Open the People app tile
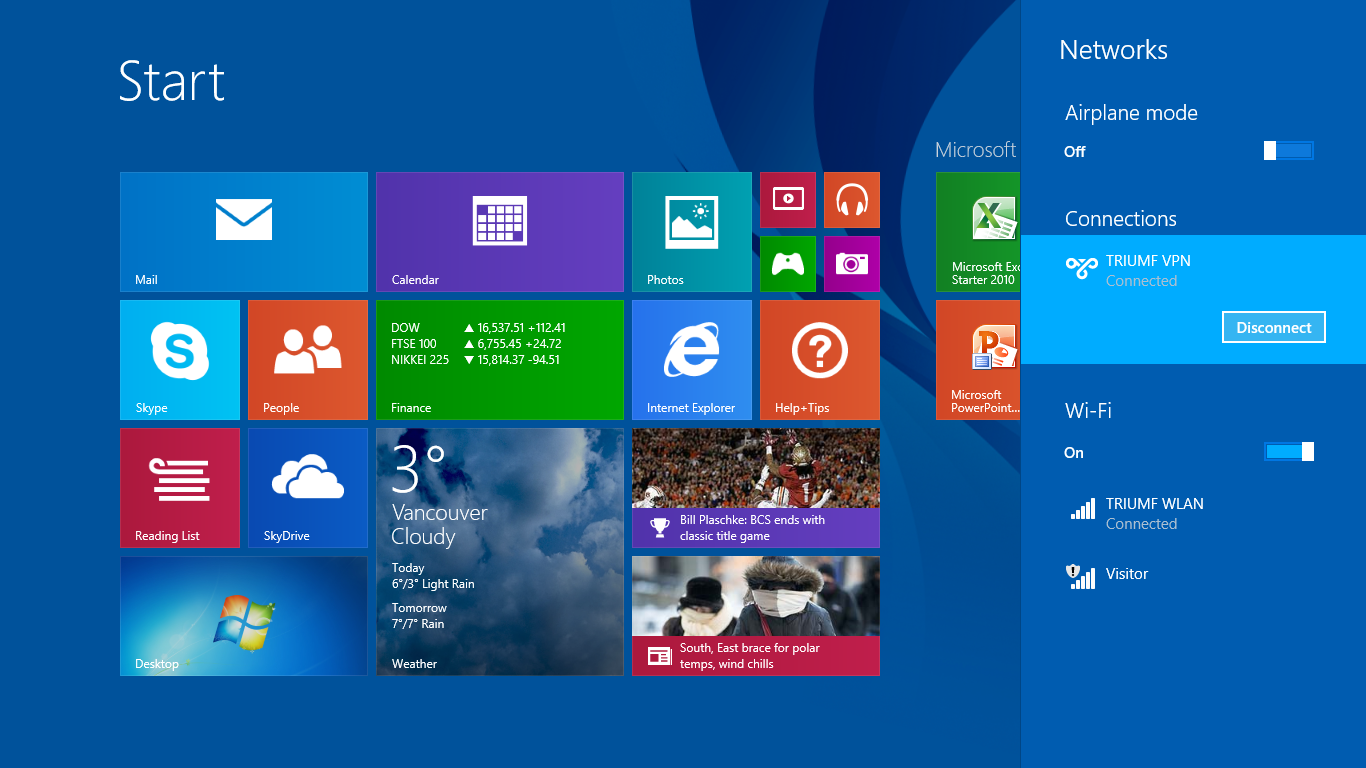1366x768 pixels. 307,359
